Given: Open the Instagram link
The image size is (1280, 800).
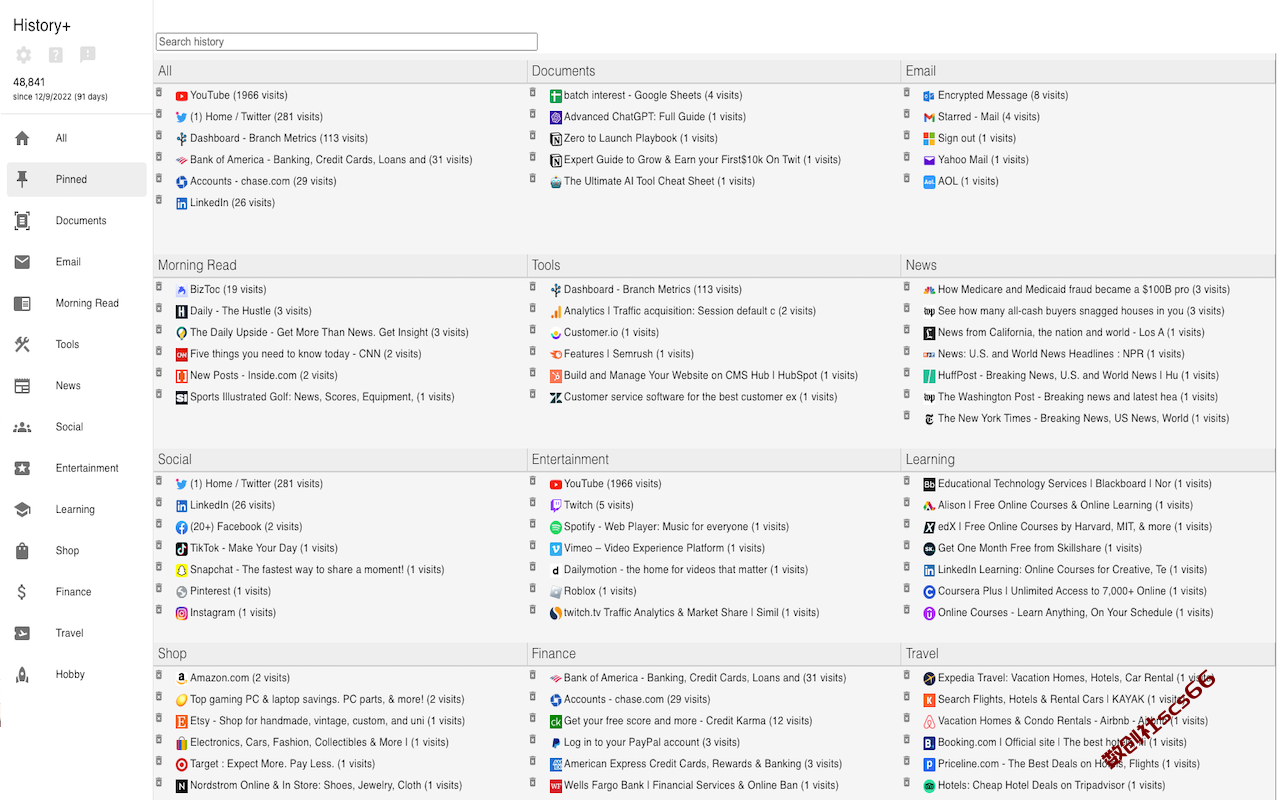Looking at the screenshot, I should click(233, 613).
